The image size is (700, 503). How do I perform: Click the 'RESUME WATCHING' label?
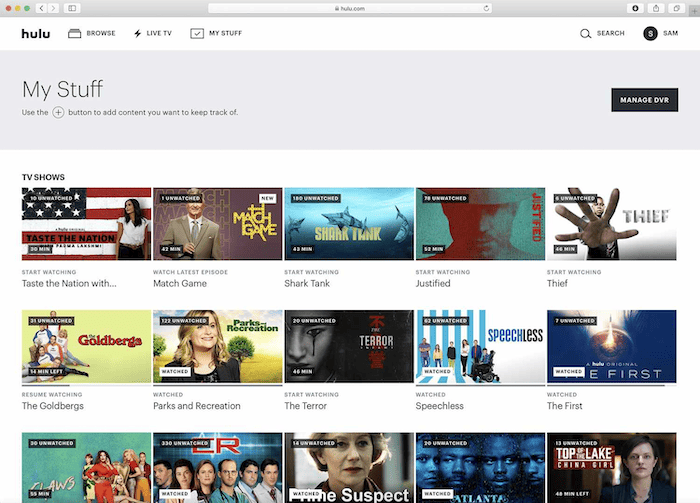(x=52, y=395)
